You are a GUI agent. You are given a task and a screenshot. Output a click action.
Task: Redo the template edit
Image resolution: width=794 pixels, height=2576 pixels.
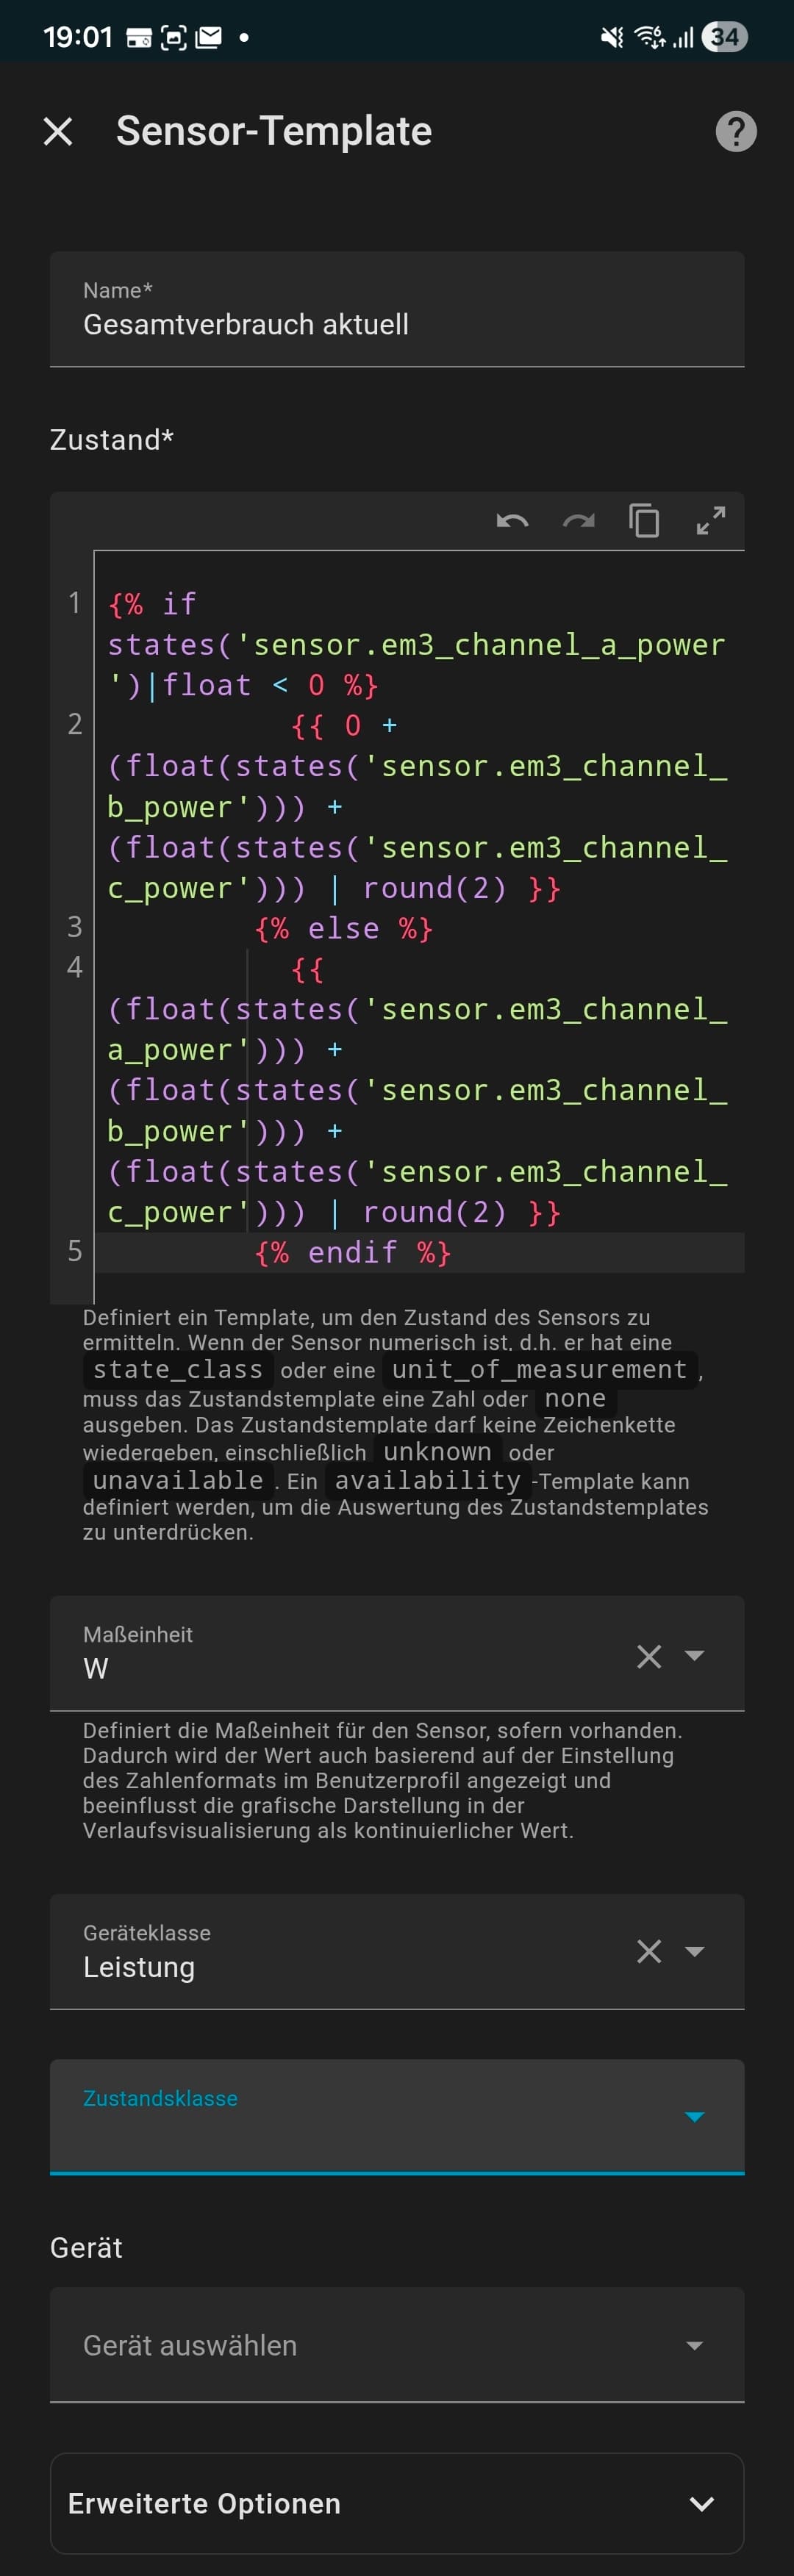point(578,521)
